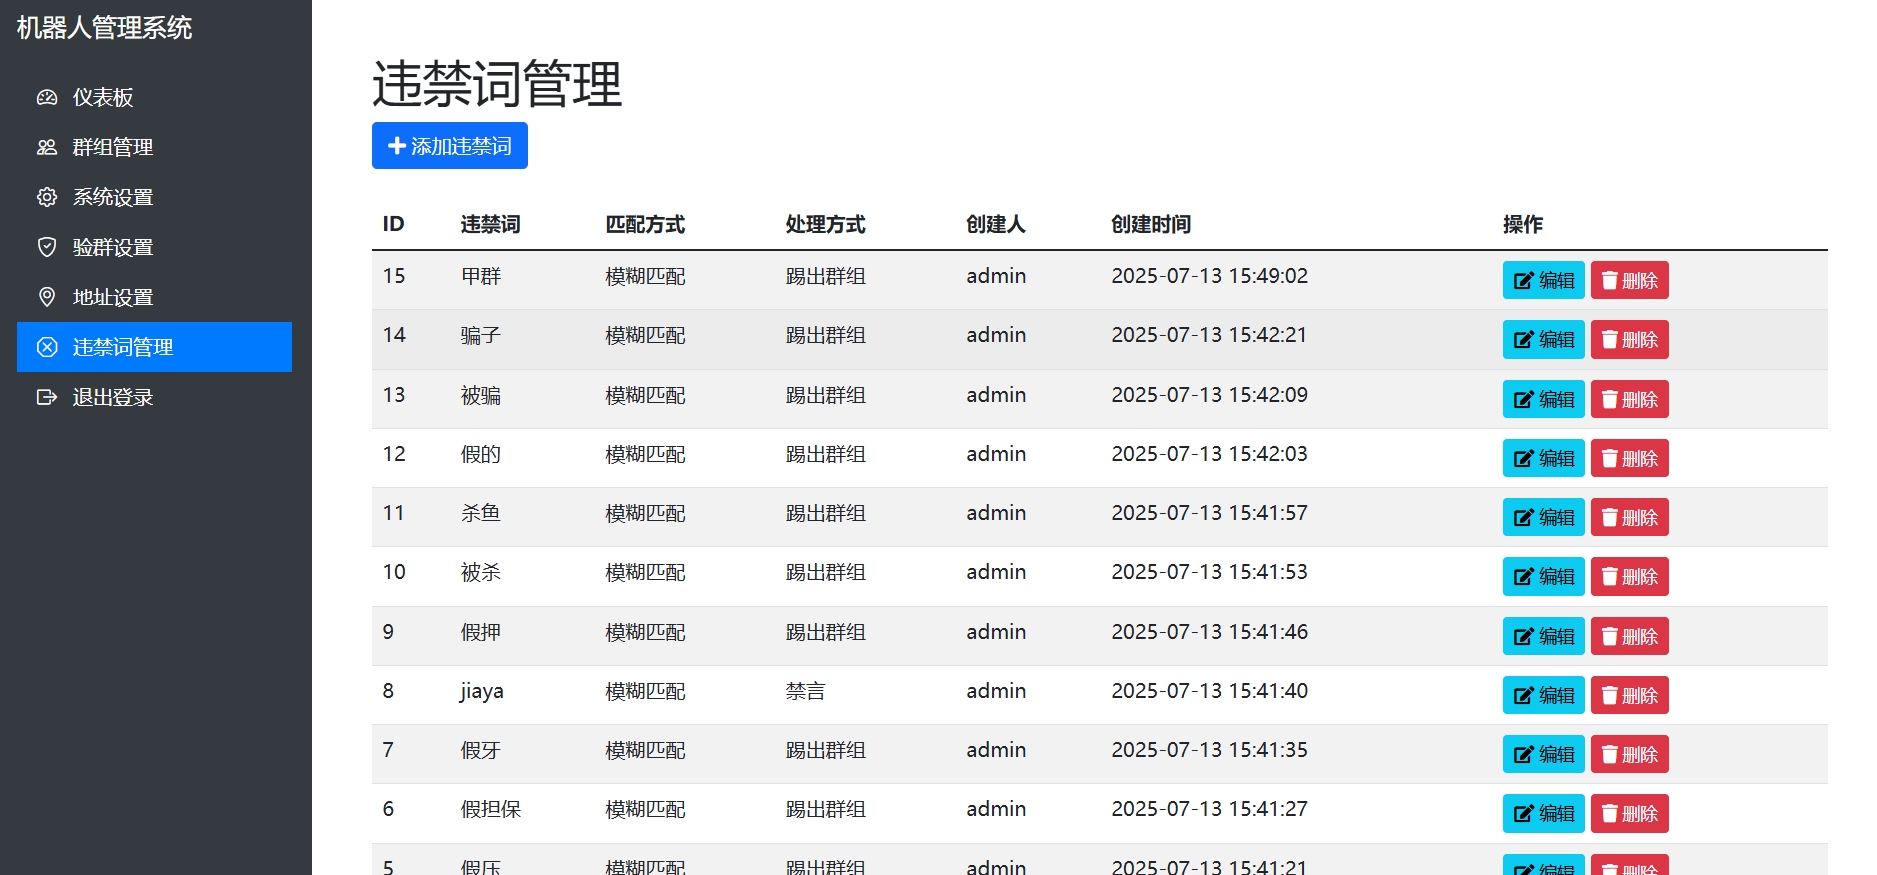Click the system settings gear icon

[x=47, y=197]
